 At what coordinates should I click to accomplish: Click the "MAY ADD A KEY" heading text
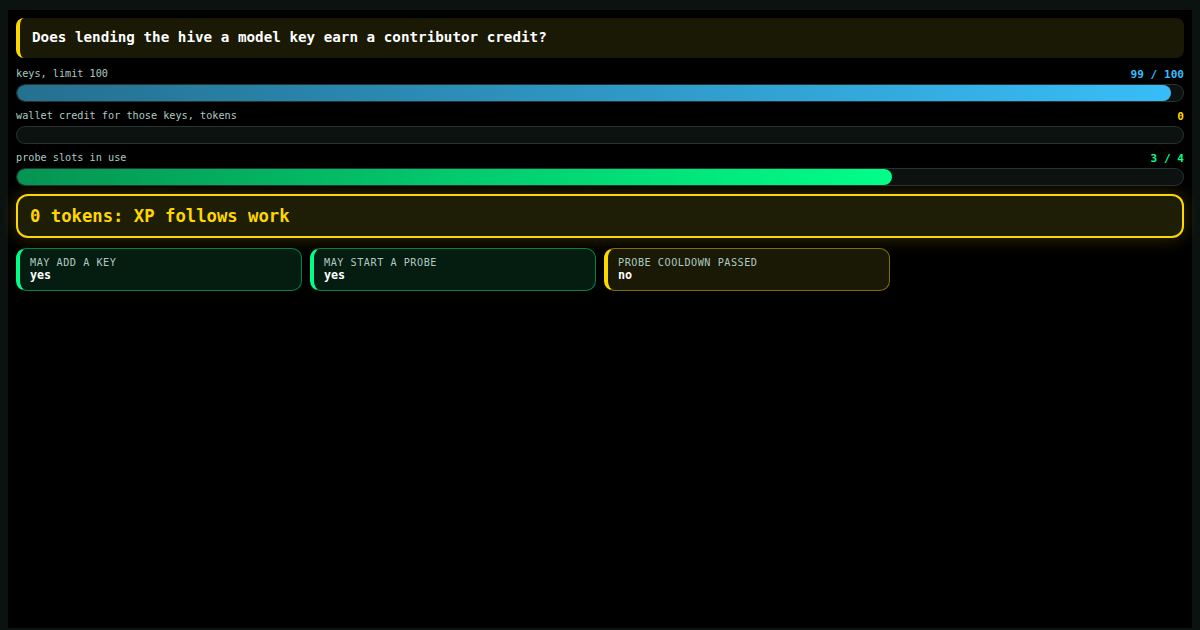(73, 262)
